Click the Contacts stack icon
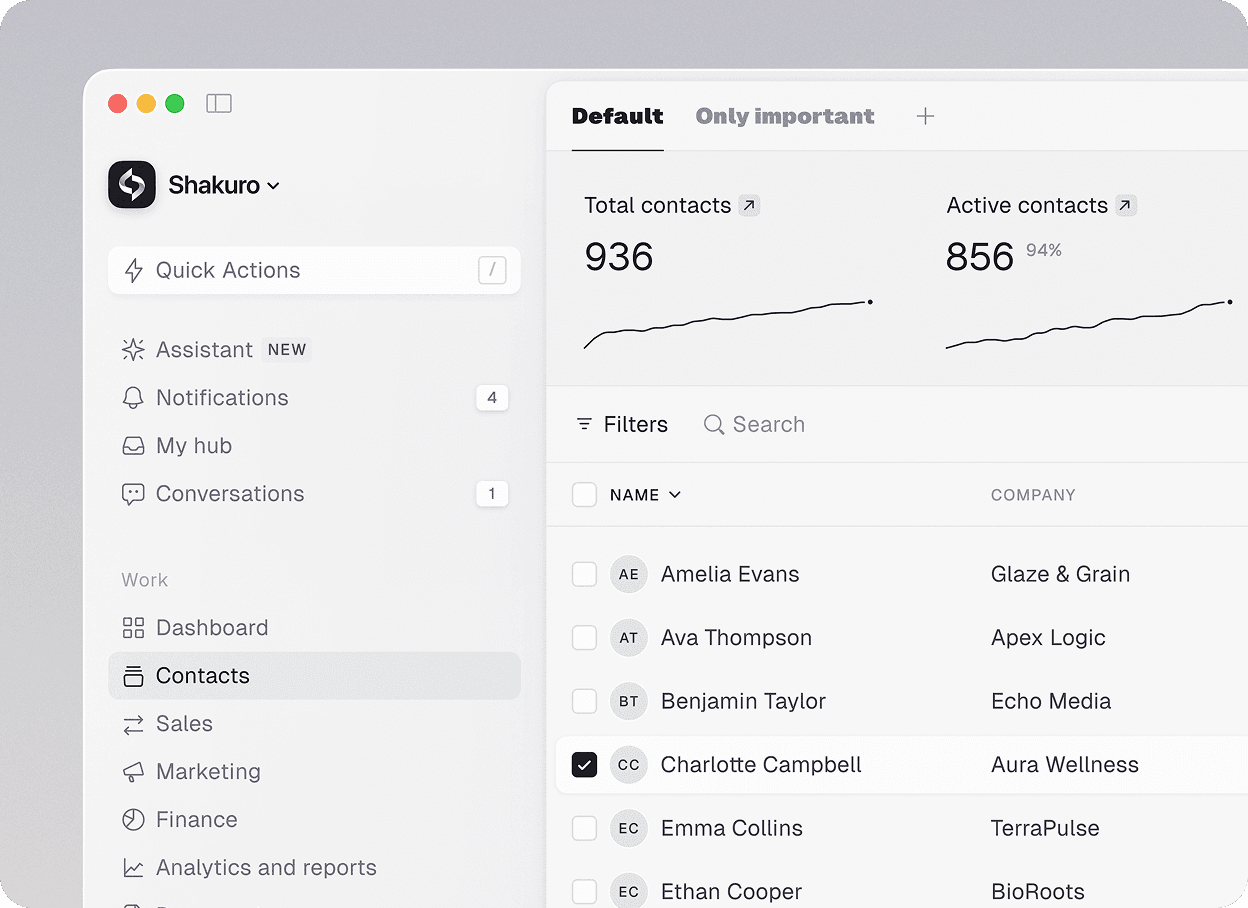The height and width of the screenshot is (908, 1248). coord(133,676)
